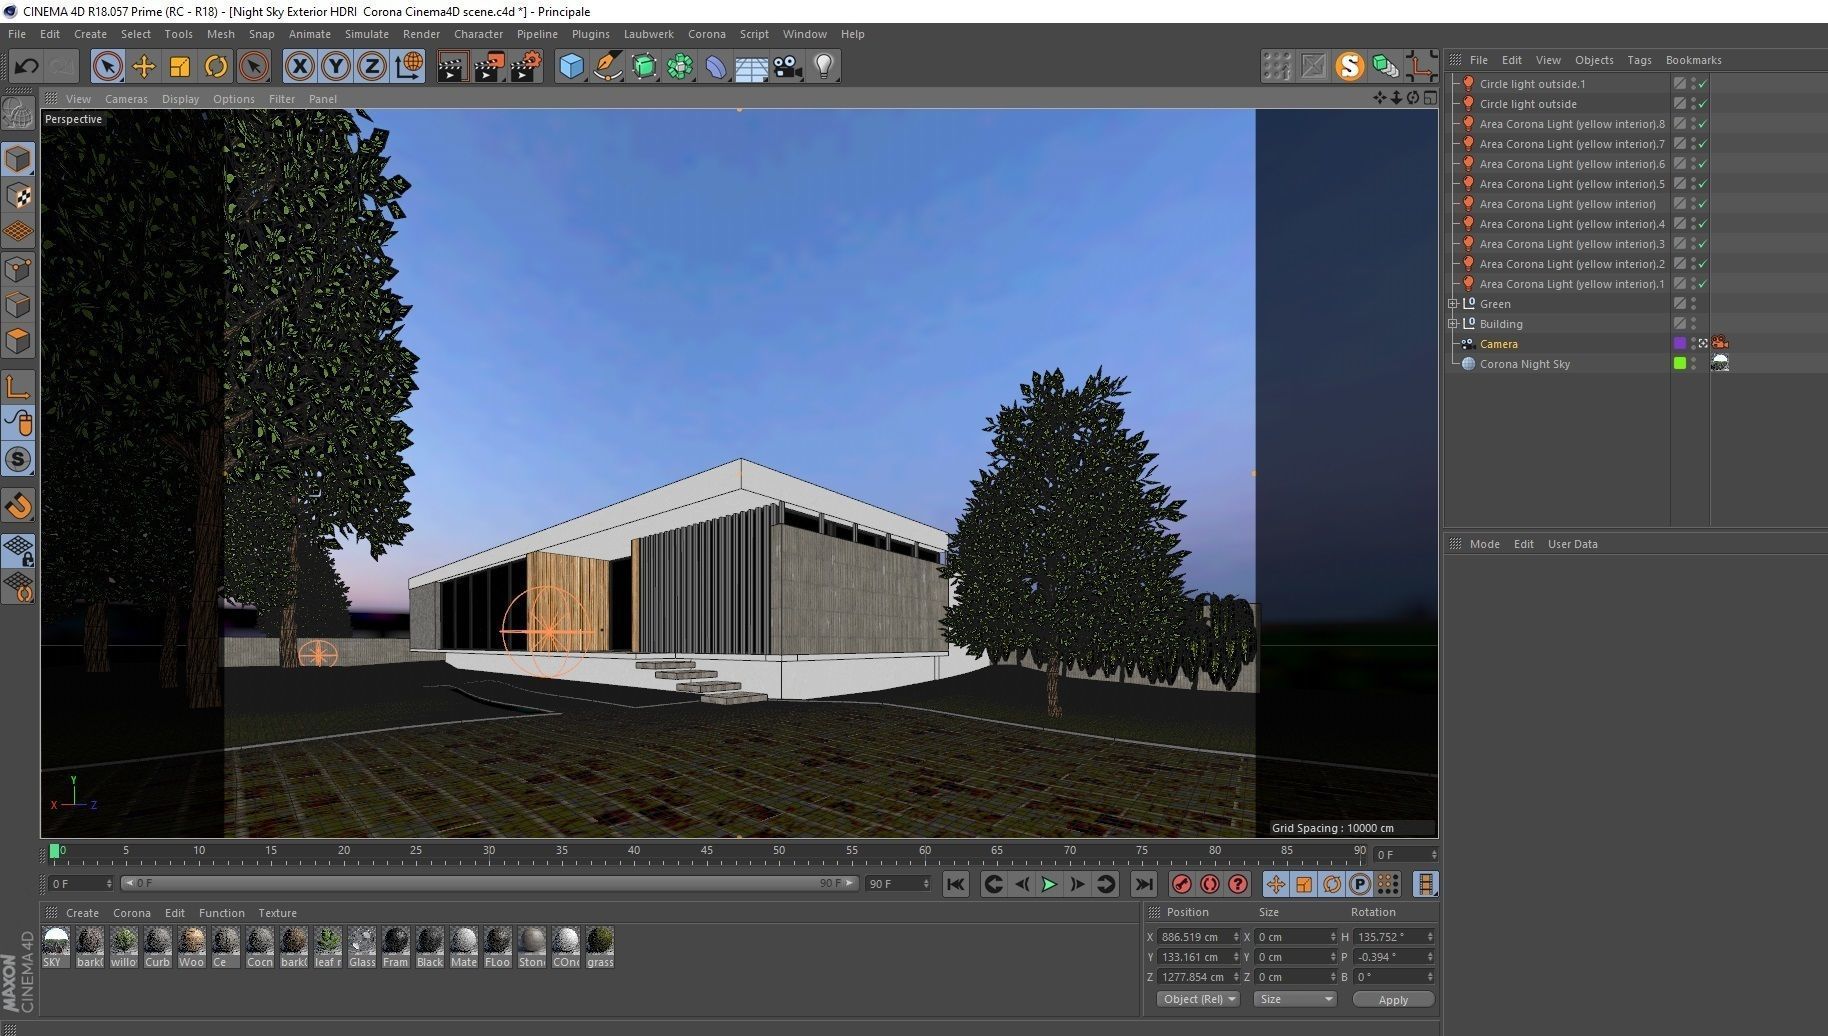Image resolution: width=1828 pixels, height=1036 pixels.
Task: Click the Record Active Objects button
Action: pyautogui.click(x=1182, y=884)
